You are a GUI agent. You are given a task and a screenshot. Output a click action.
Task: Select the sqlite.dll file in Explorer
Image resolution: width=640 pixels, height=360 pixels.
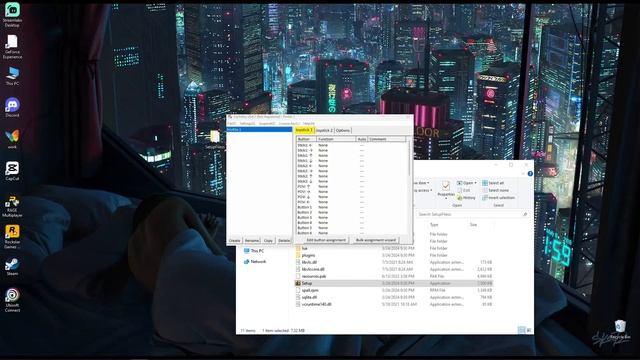tap(394, 297)
